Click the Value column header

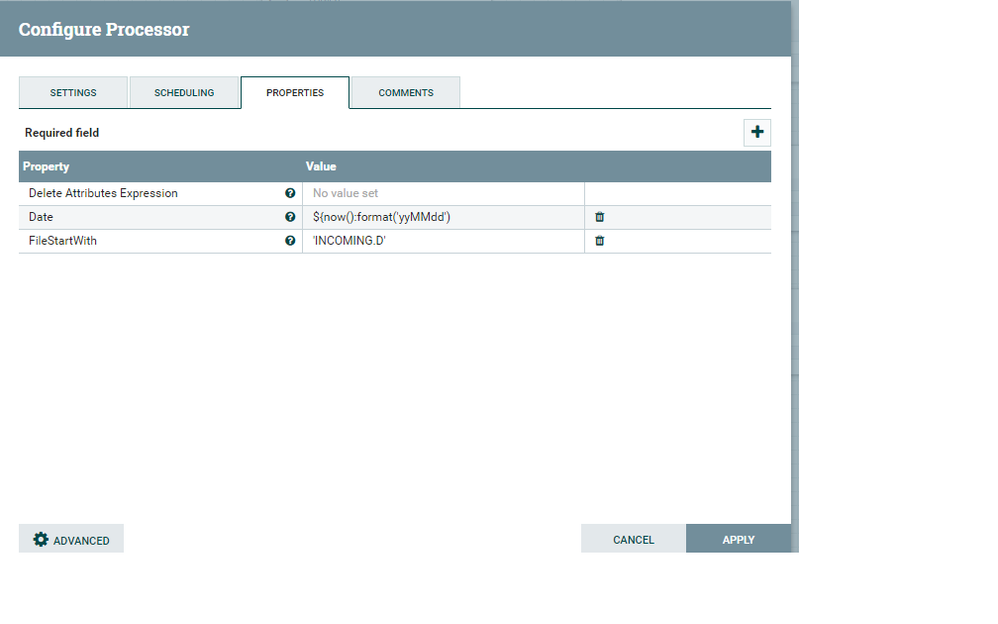(x=321, y=166)
